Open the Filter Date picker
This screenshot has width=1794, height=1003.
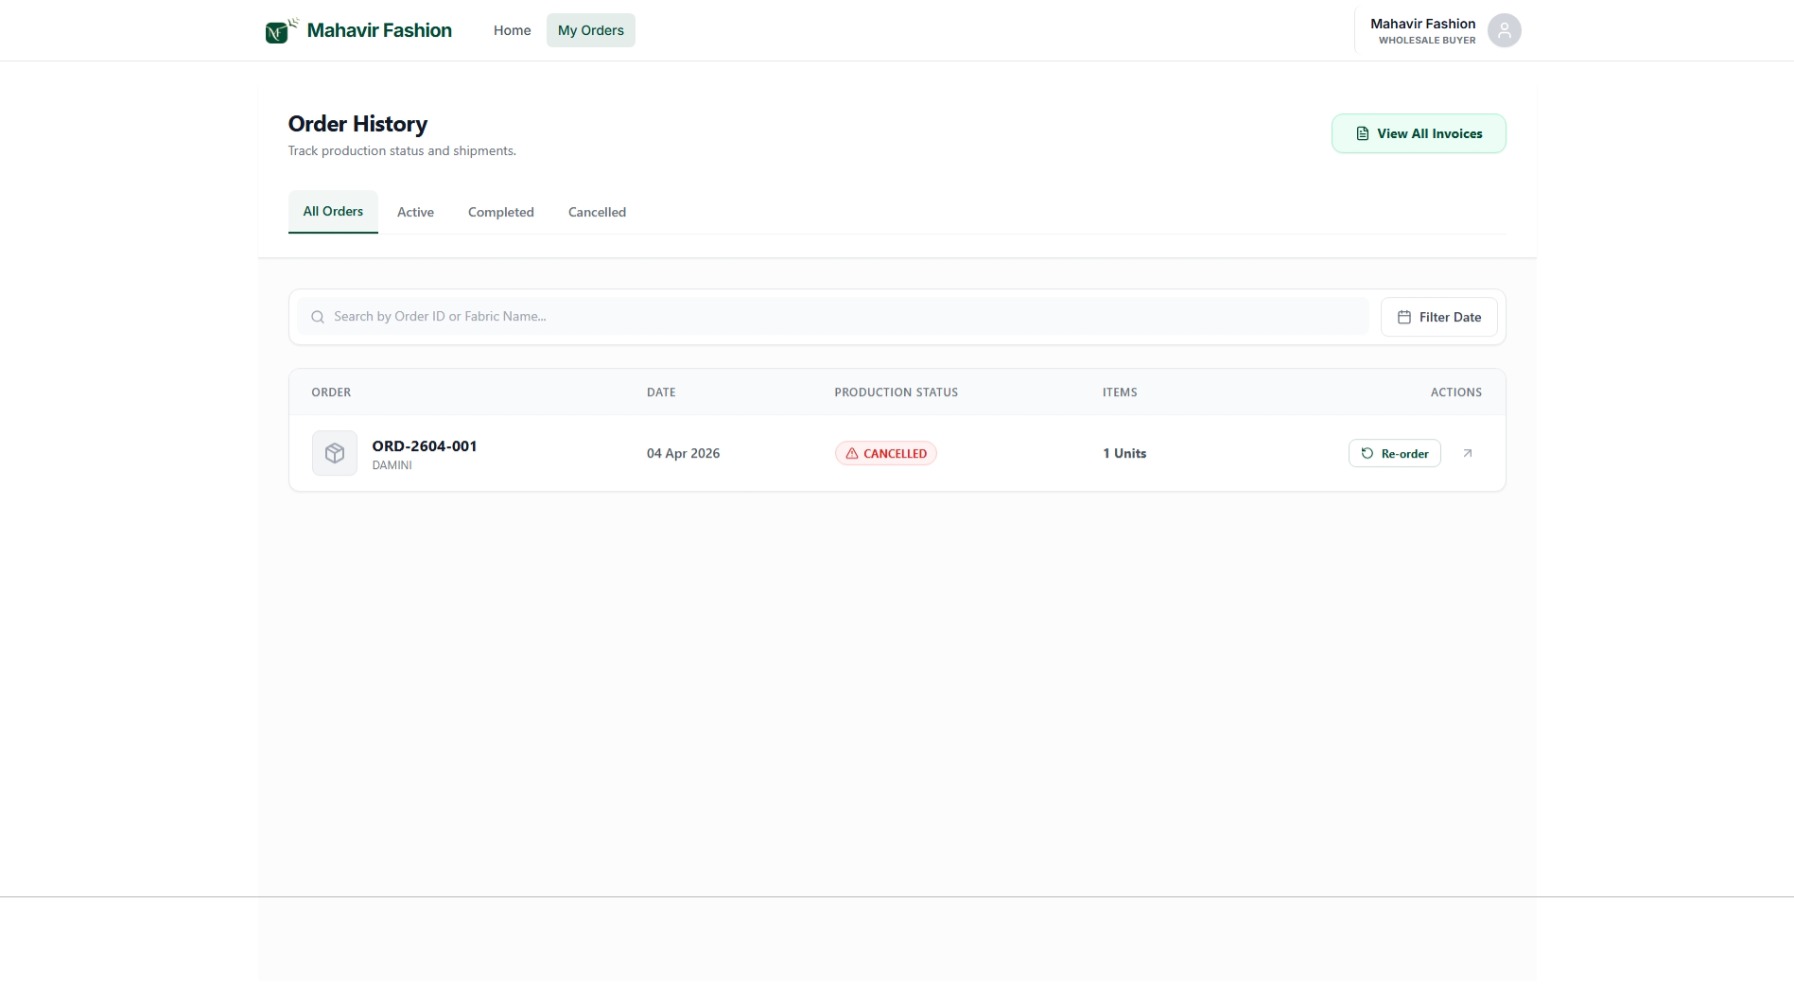tap(1438, 317)
